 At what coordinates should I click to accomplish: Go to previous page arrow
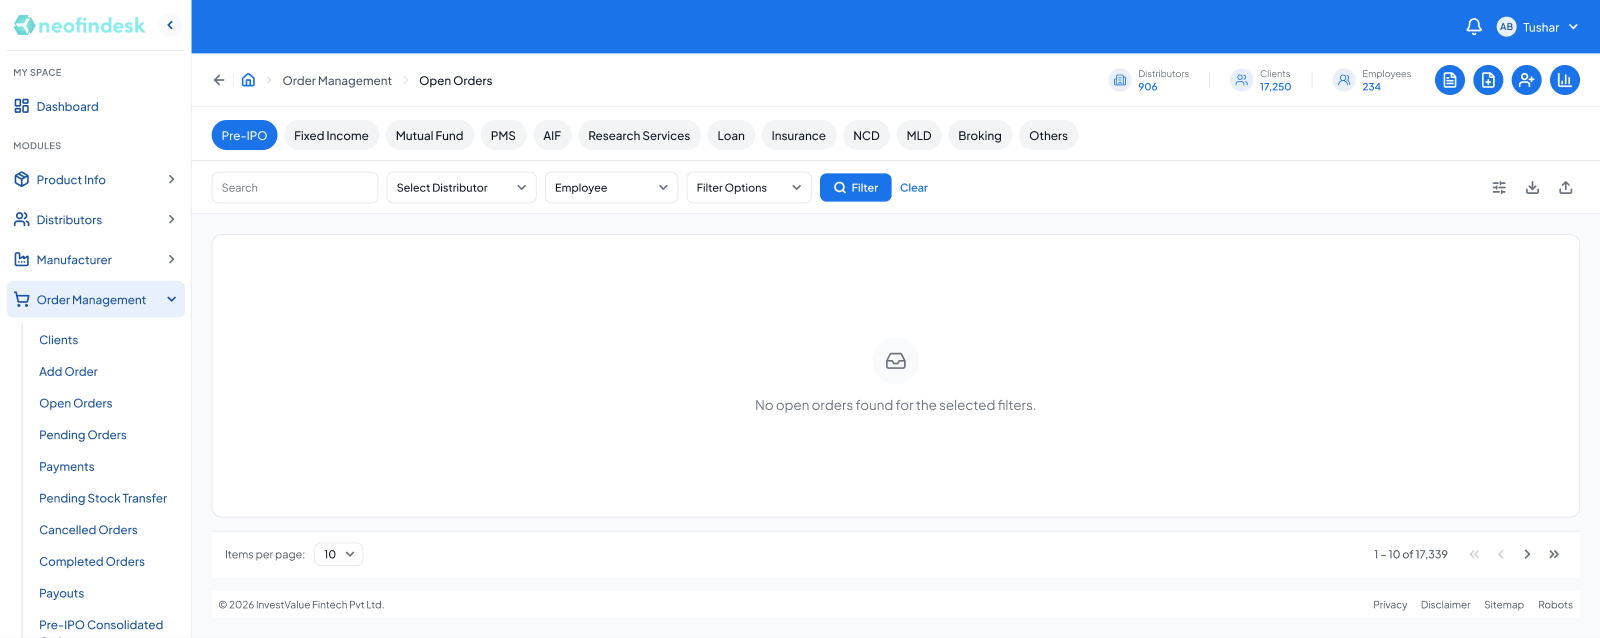pos(1501,554)
